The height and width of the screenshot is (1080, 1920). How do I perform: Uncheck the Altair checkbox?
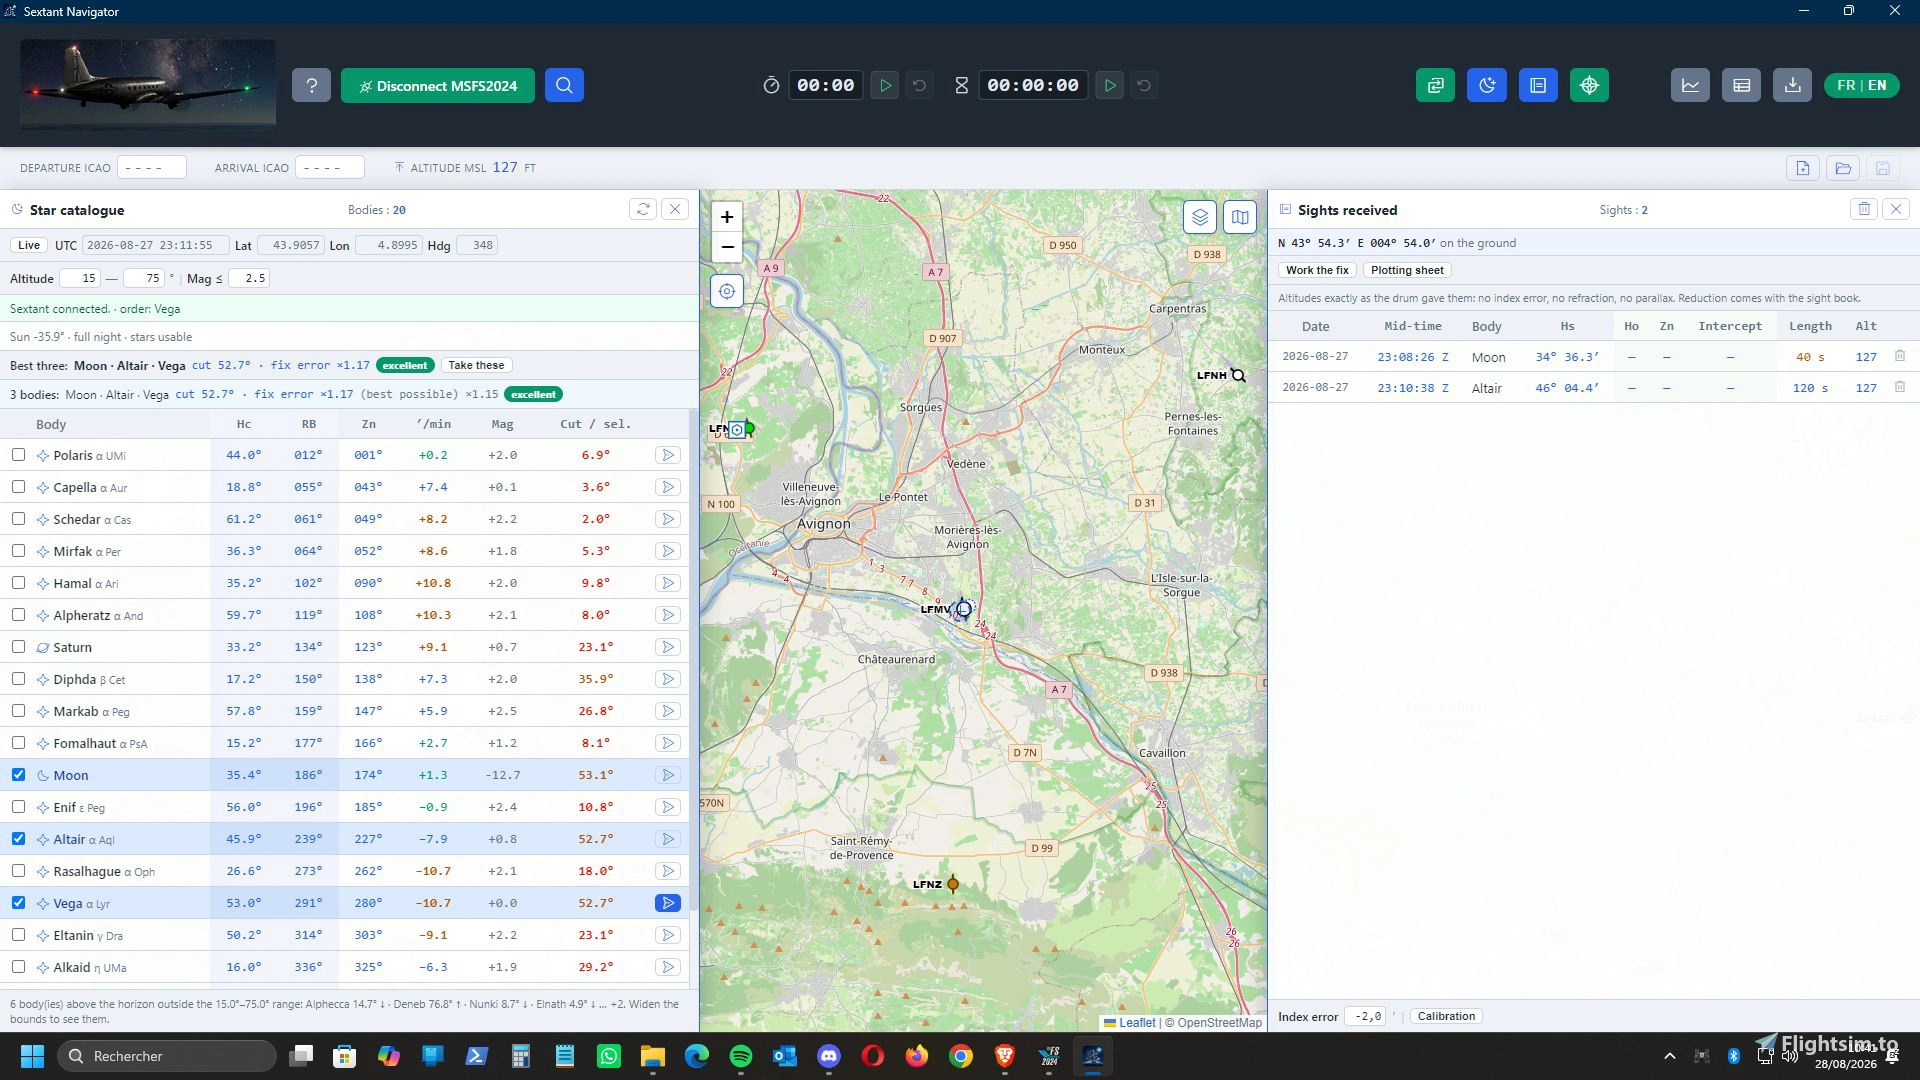[x=18, y=838]
